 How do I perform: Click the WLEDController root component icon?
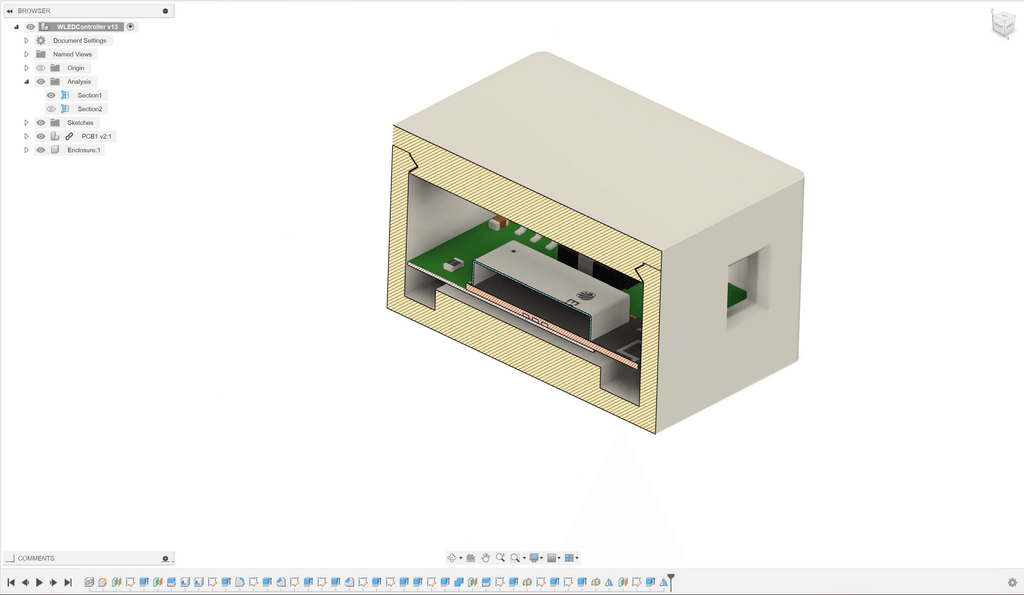(x=44, y=27)
